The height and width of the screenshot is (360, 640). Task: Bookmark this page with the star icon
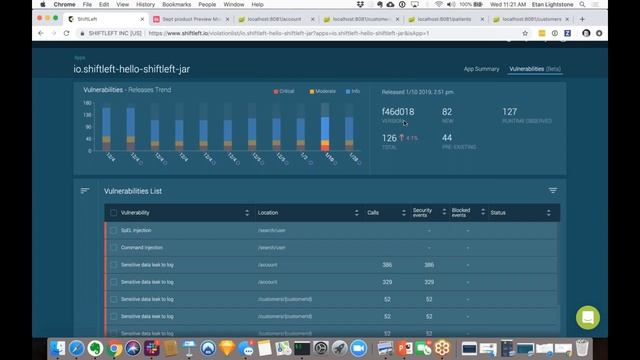pos(525,33)
